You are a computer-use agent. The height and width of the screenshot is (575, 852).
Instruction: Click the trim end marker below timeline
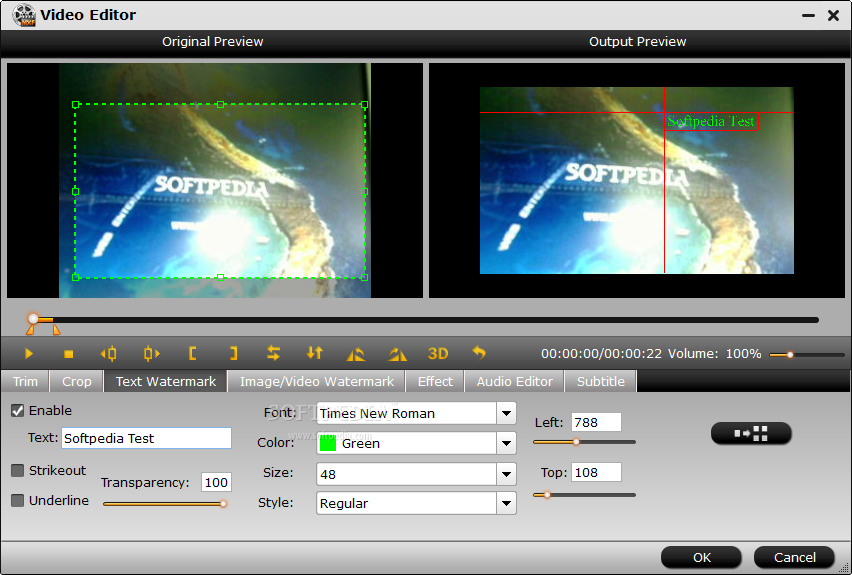pos(57,330)
